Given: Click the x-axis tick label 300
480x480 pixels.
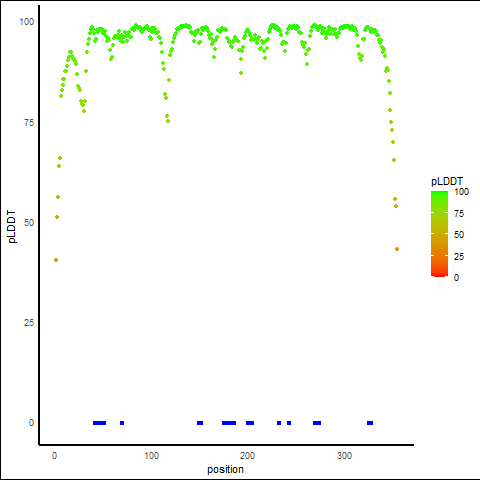Looking at the screenshot, I should pos(344,456).
